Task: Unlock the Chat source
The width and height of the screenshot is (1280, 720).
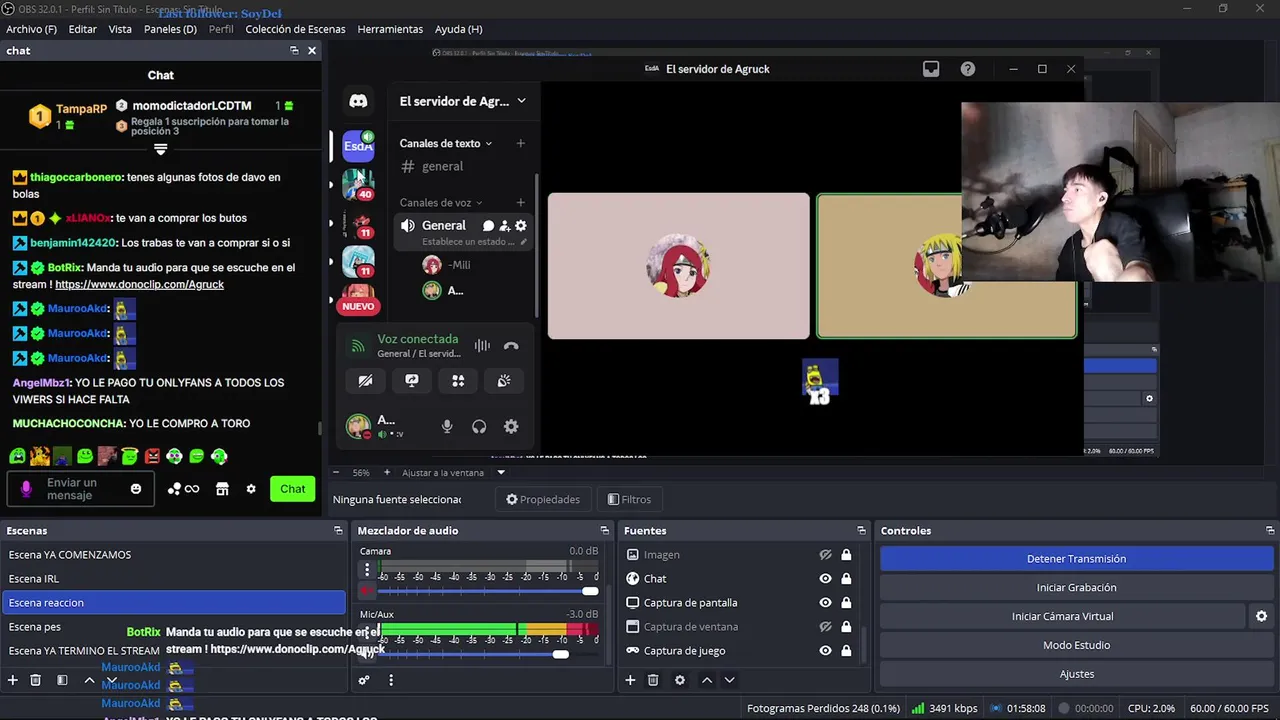Action: [x=846, y=579]
